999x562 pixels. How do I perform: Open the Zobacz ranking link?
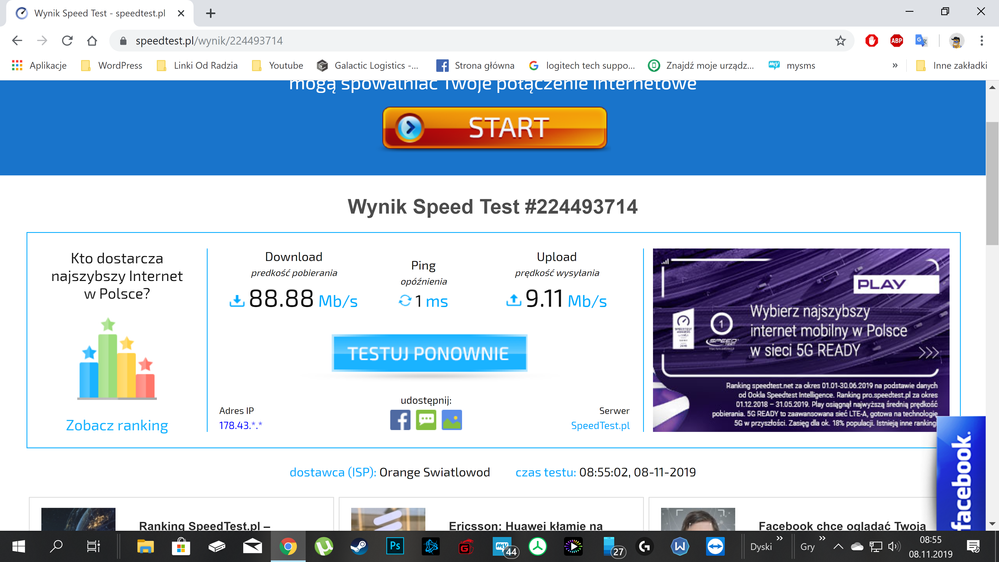coord(117,425)
